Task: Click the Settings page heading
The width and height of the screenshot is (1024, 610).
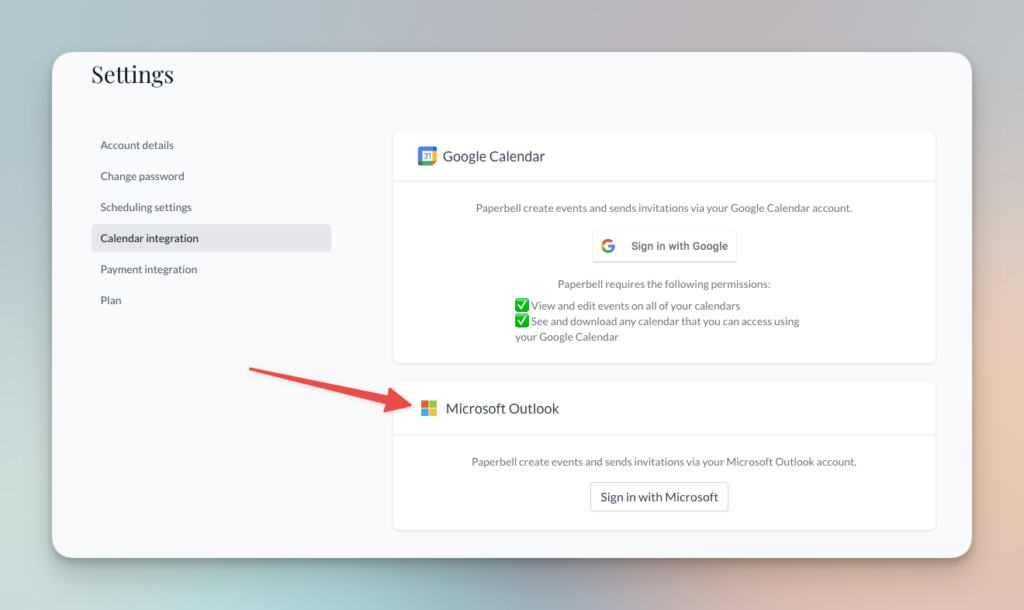Action: click(x=132, y=75)
